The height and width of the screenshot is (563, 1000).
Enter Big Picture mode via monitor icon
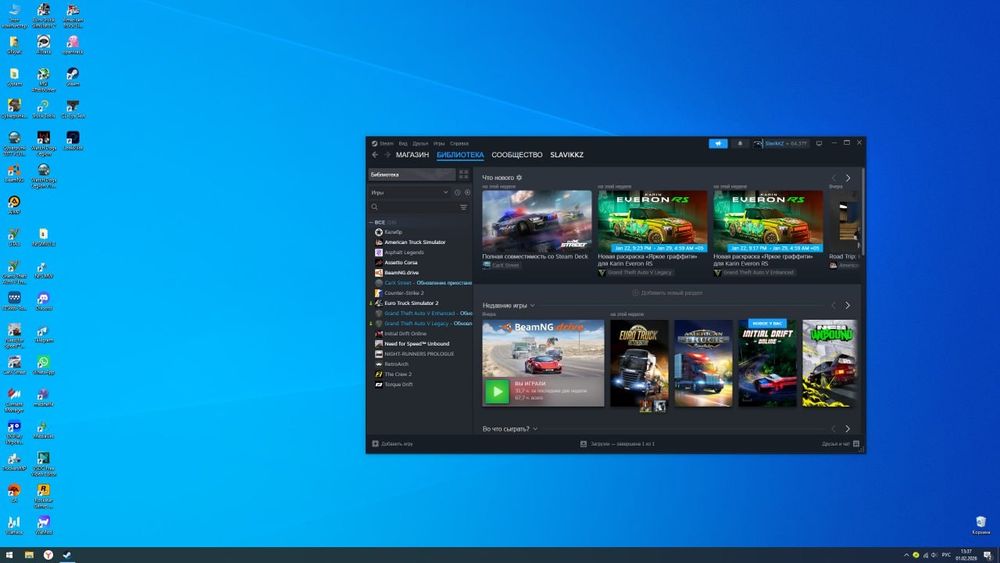820,143
